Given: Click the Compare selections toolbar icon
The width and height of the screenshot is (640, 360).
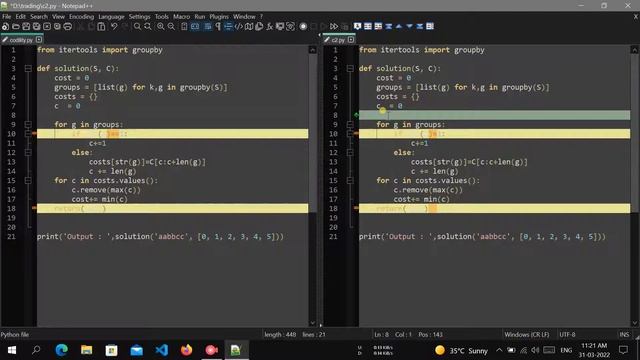Looking at the screenshot, I should coord(378,27).
